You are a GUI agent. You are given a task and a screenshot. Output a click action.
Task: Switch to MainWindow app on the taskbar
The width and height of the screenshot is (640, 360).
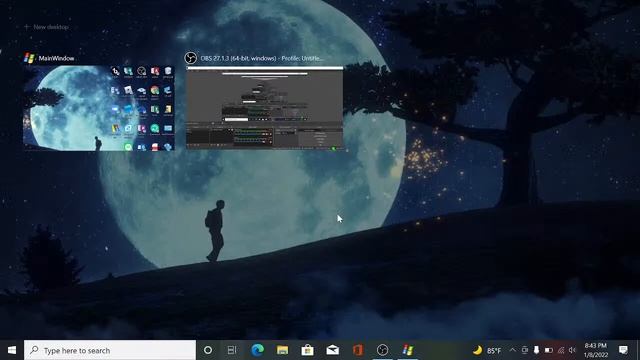[x=407, y=350]
